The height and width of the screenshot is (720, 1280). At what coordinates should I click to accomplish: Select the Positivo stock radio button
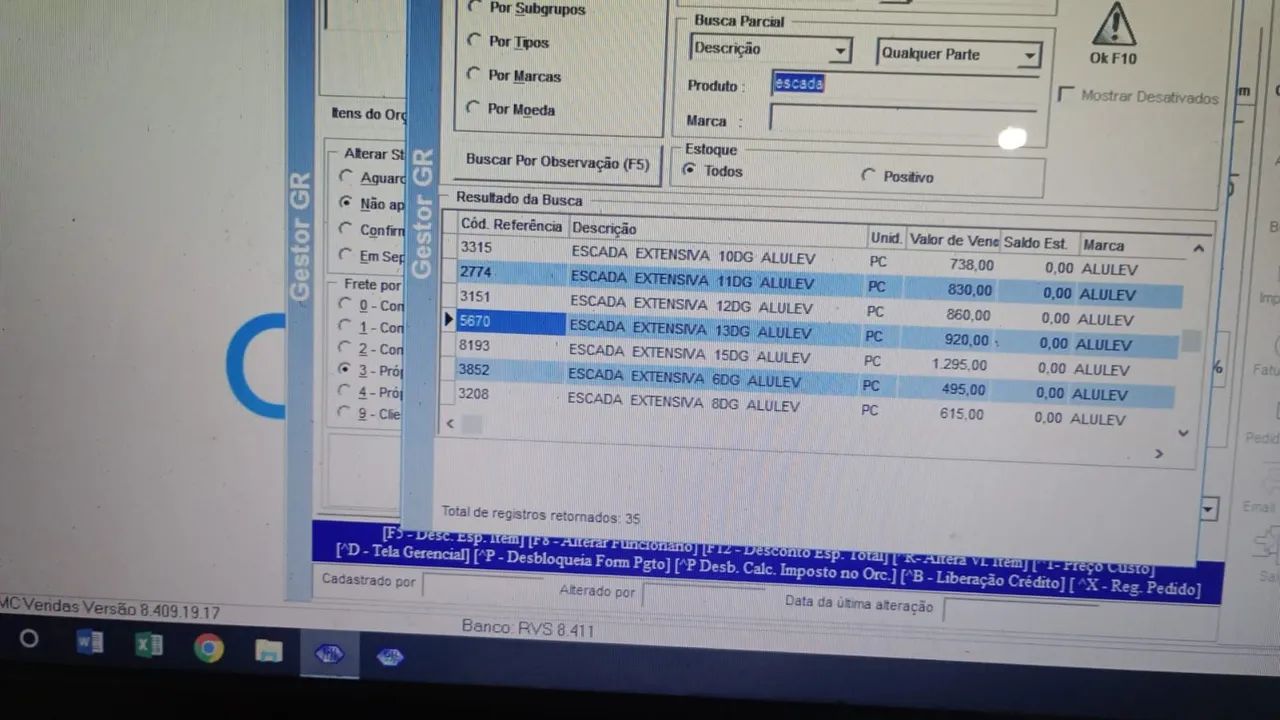[868, 176]
